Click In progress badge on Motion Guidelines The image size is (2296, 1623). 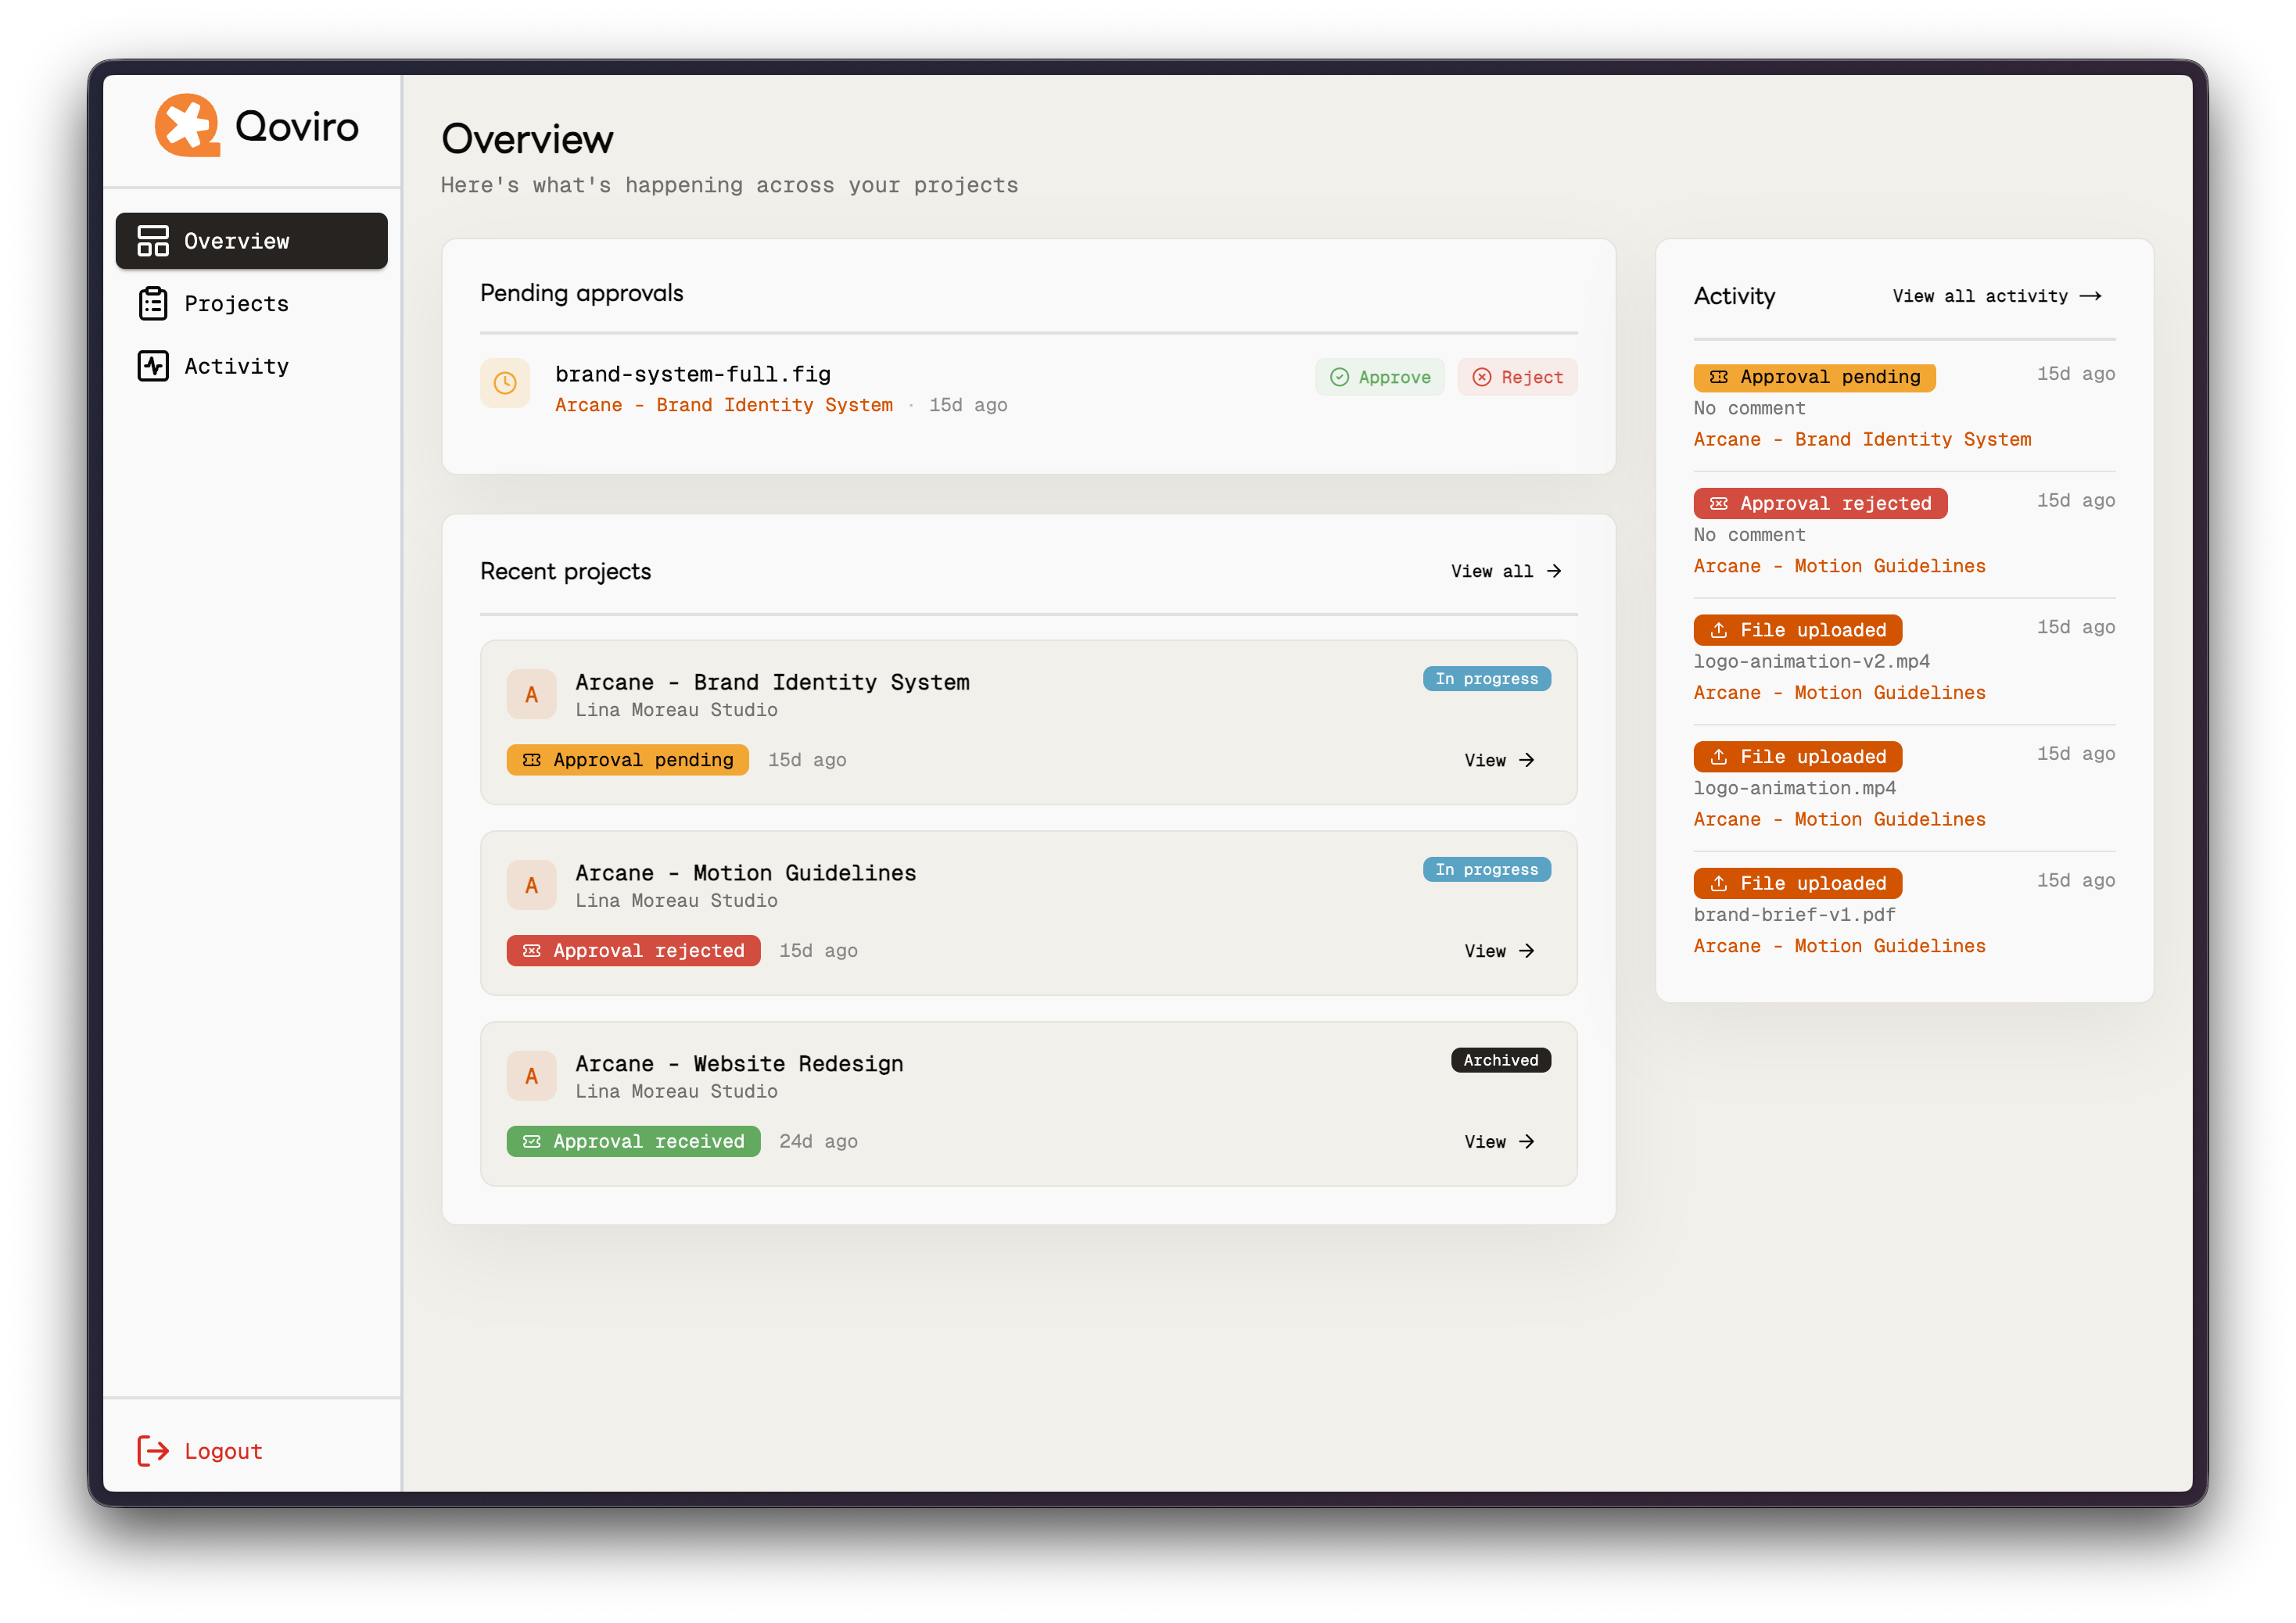pyautogui.click(x=1487, y=870)
